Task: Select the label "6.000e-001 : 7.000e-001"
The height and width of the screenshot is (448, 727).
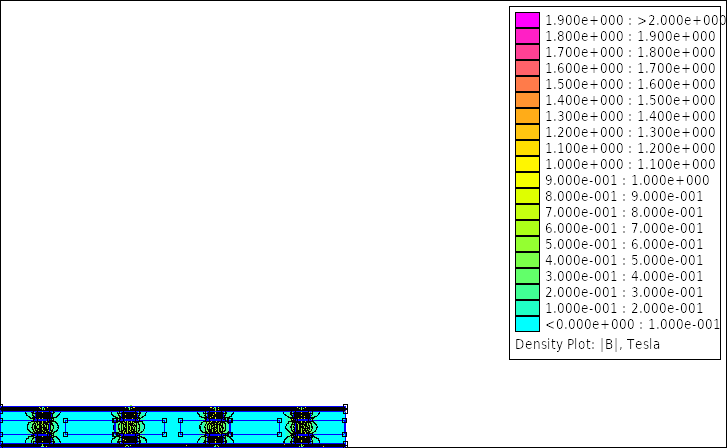Action: [x=624, y=228]
